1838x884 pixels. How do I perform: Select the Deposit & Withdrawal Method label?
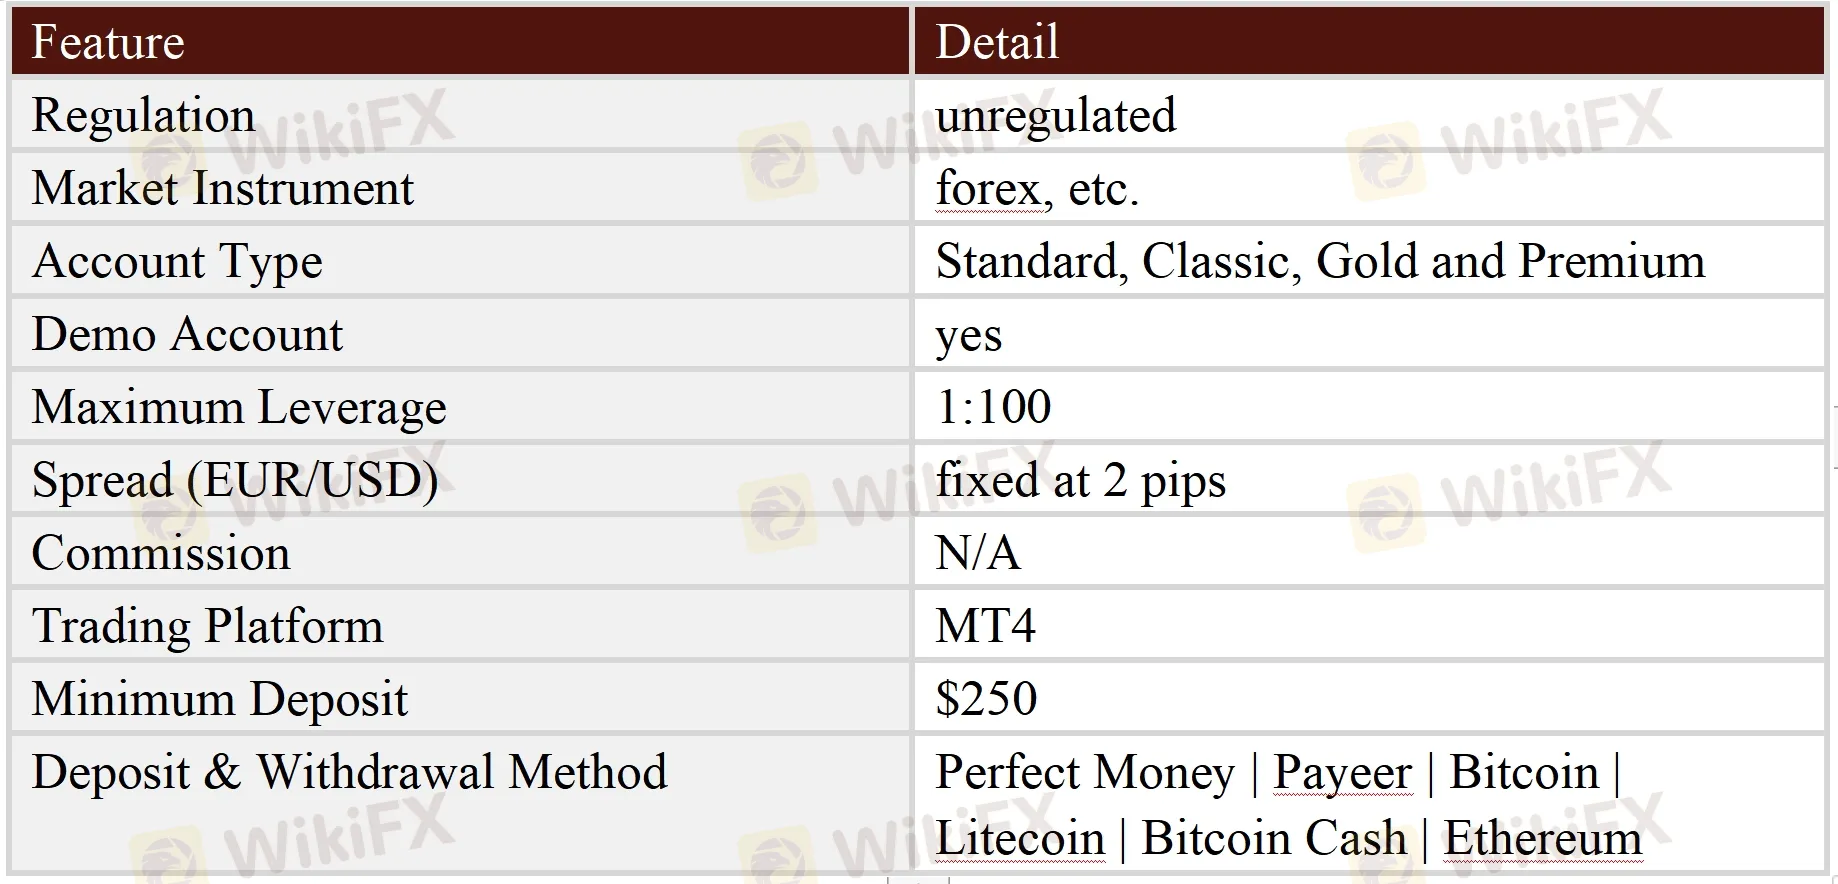349,772
